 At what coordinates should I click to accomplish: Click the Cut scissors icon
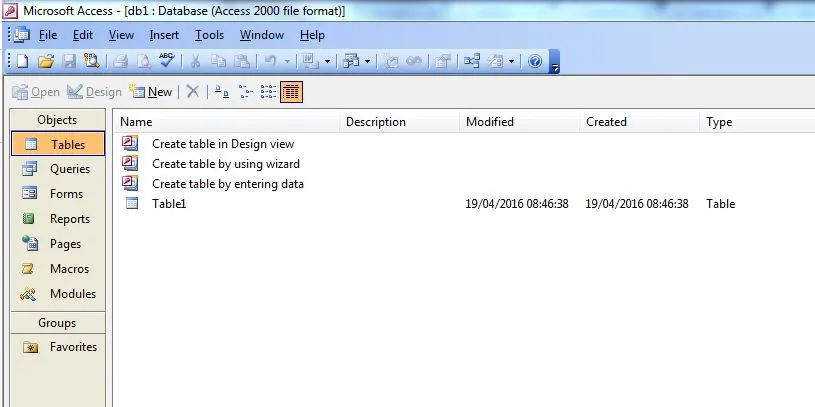195,61
